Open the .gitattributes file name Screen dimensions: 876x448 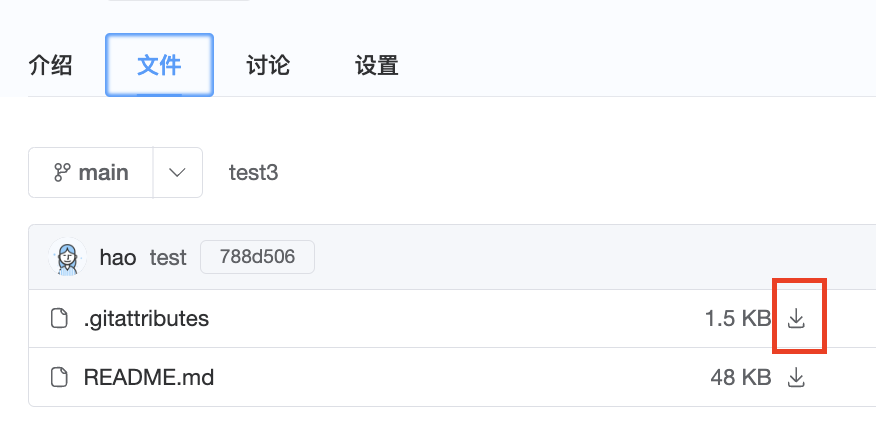146,319
